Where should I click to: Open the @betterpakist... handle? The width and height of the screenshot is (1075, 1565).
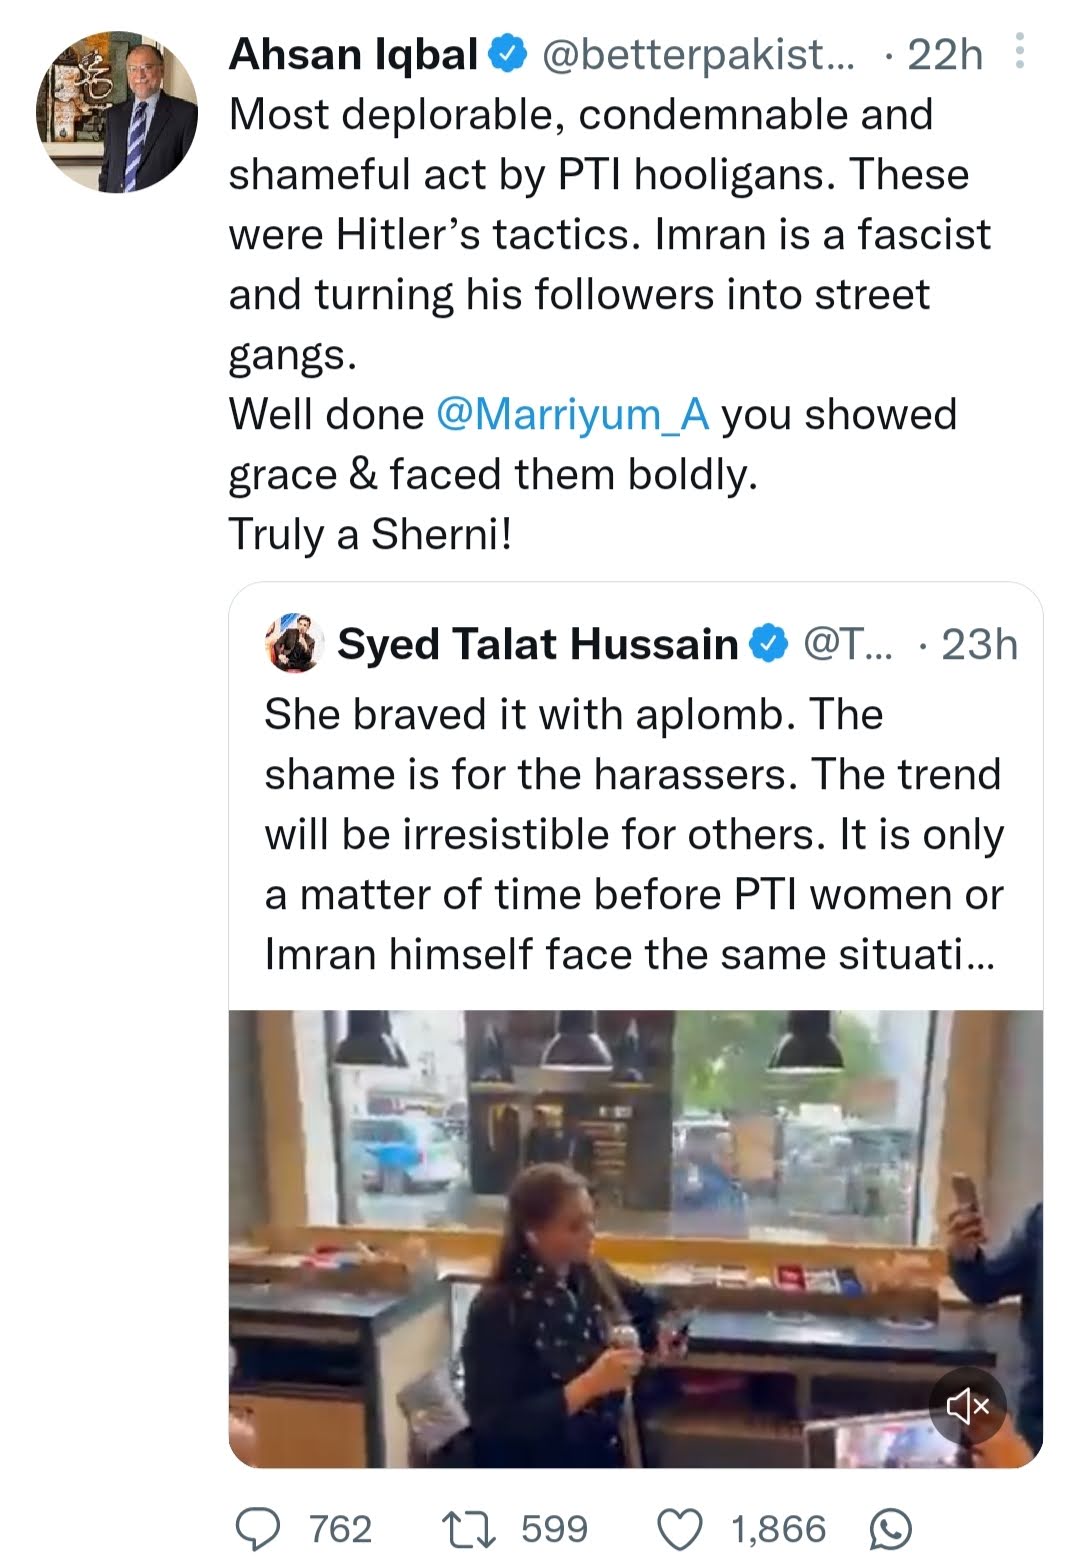698,55
